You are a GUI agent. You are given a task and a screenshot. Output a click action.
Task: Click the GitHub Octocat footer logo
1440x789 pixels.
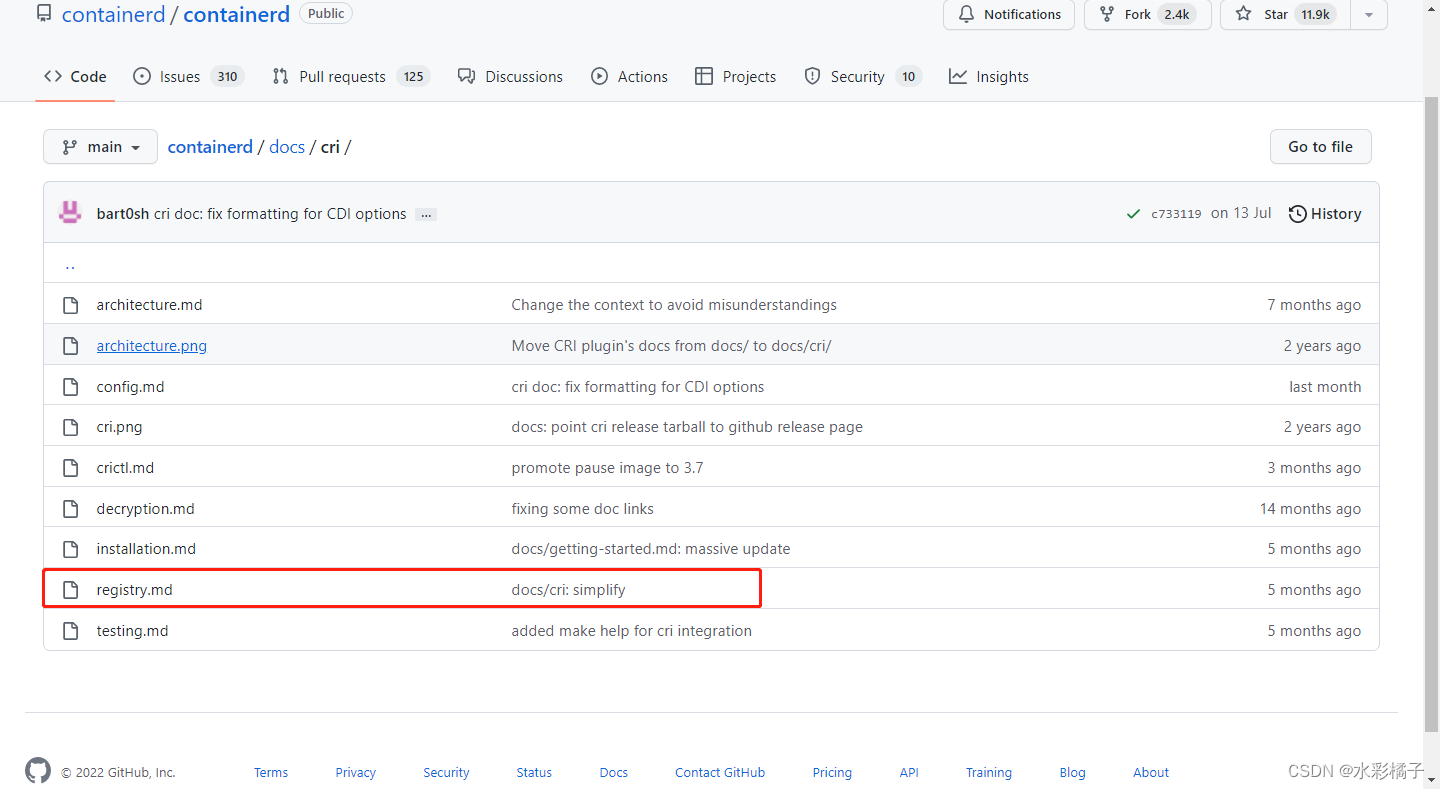(37, 770)
